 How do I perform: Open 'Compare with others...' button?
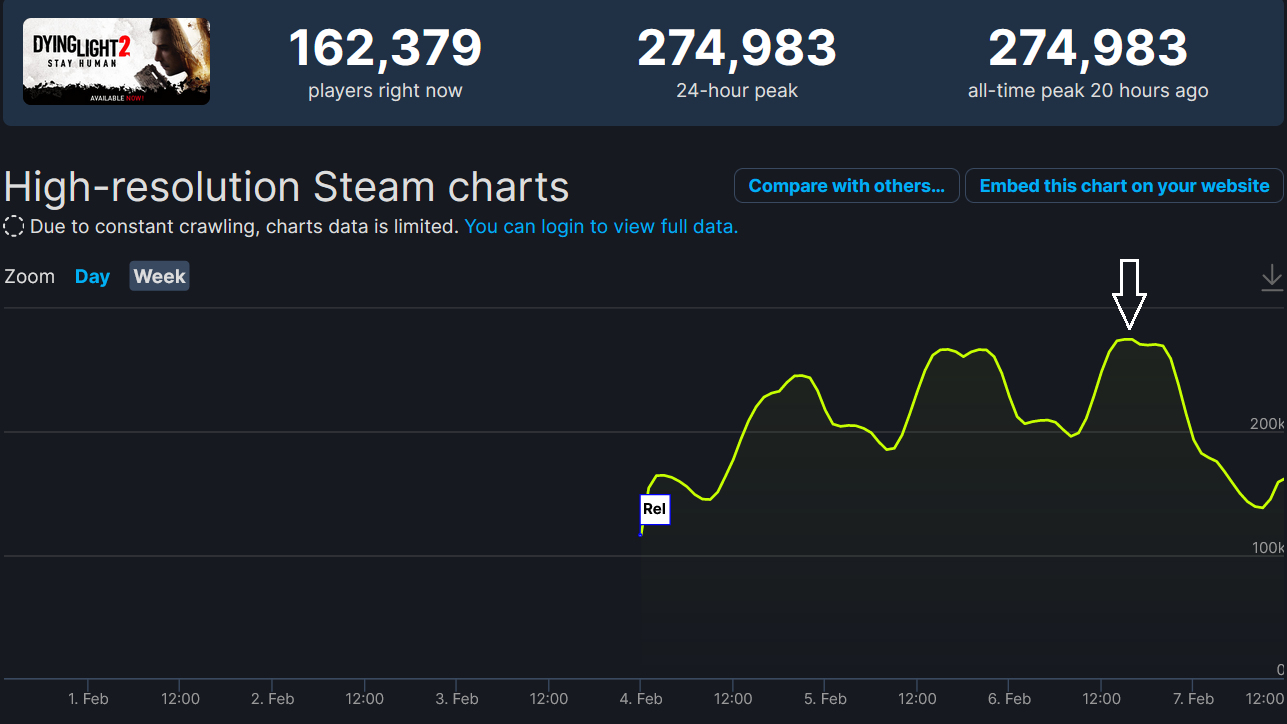click(x=847, y=186)
